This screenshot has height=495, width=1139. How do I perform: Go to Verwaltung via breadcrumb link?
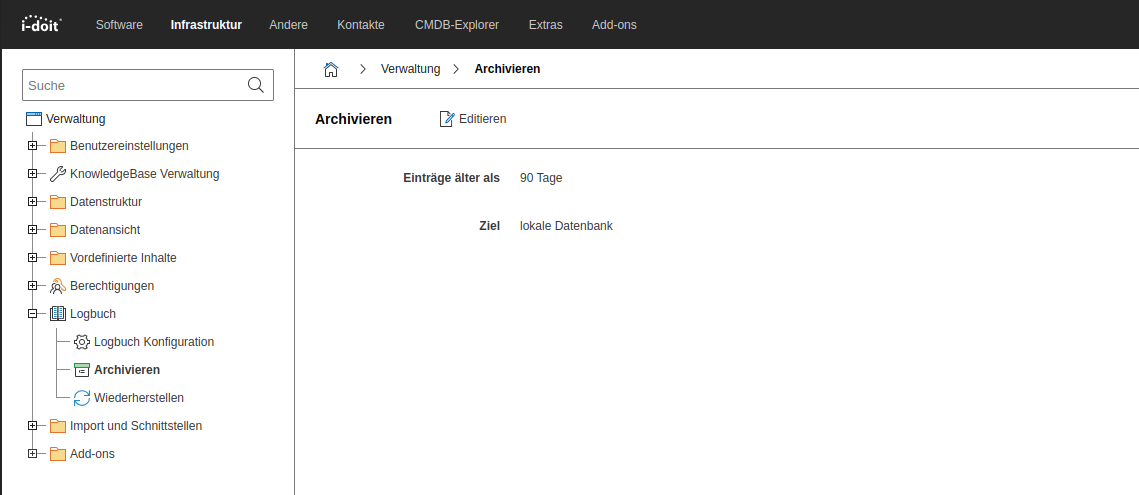411,69
